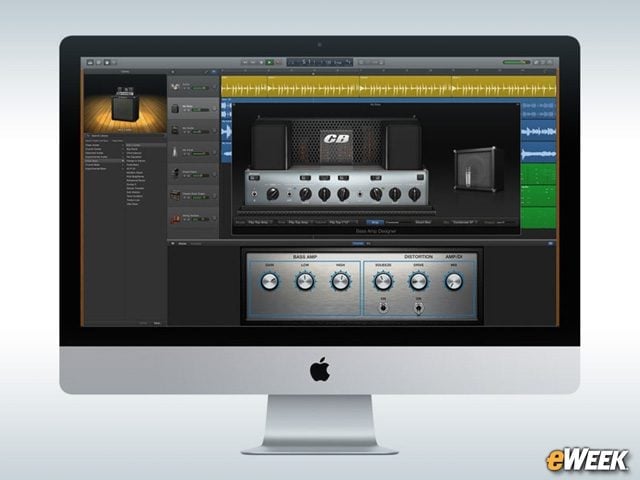
Task: Select the drum kit track icon
Action: pyautogui.click(x=175, y=87)
